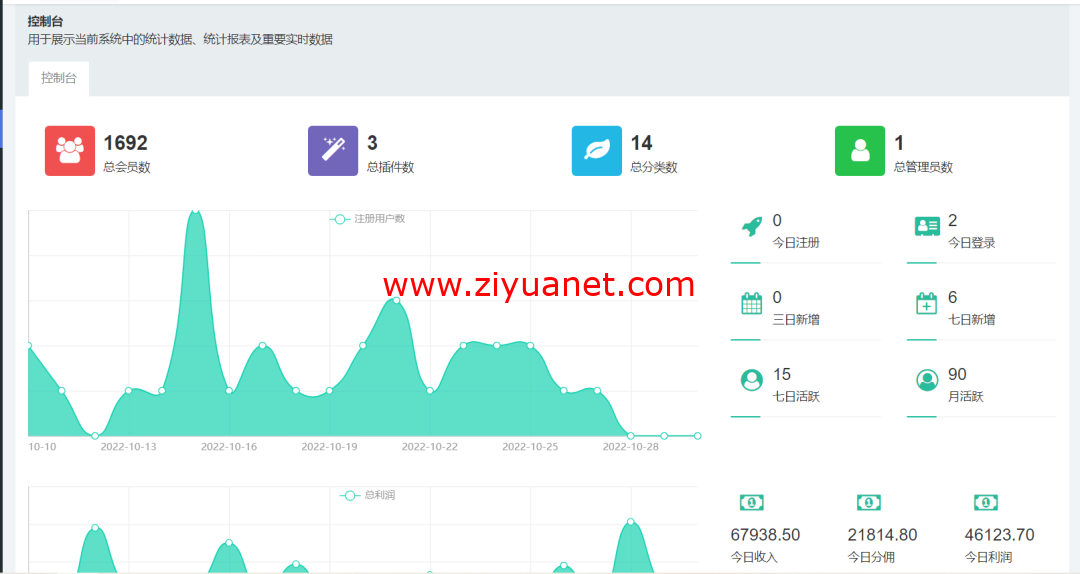This screenshot has height=574, width=1080.
Task: Click the 今日注册 rocket icon
Action: 751,226
